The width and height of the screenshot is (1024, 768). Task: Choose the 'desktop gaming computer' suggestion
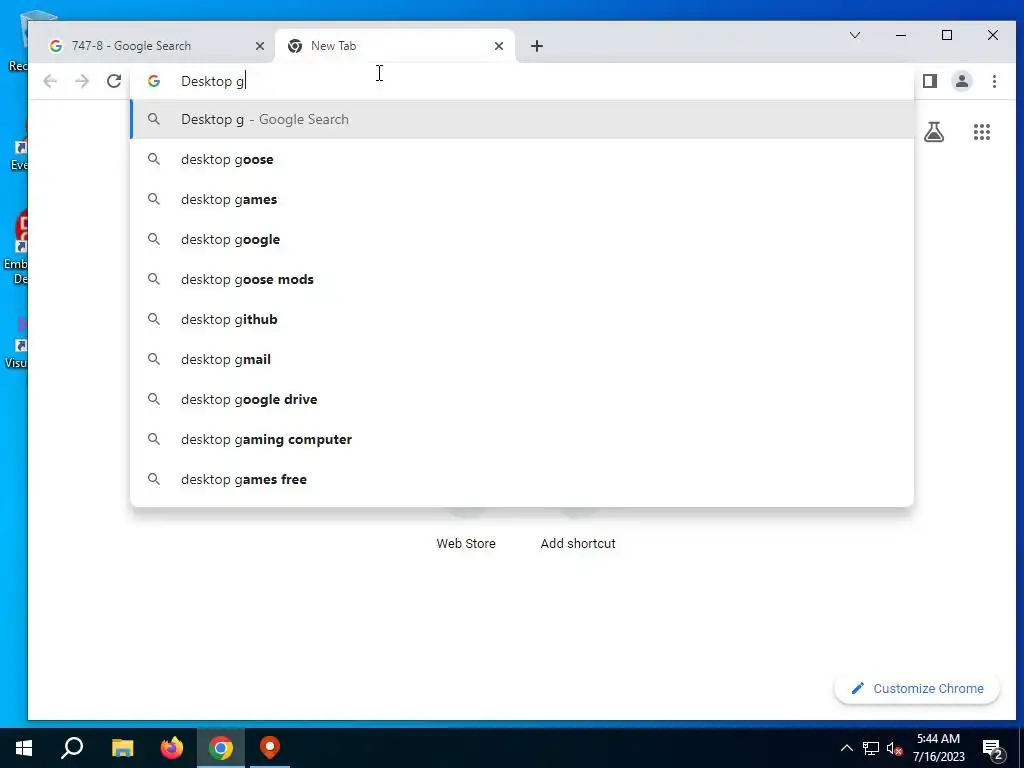[x=522, y=439]
